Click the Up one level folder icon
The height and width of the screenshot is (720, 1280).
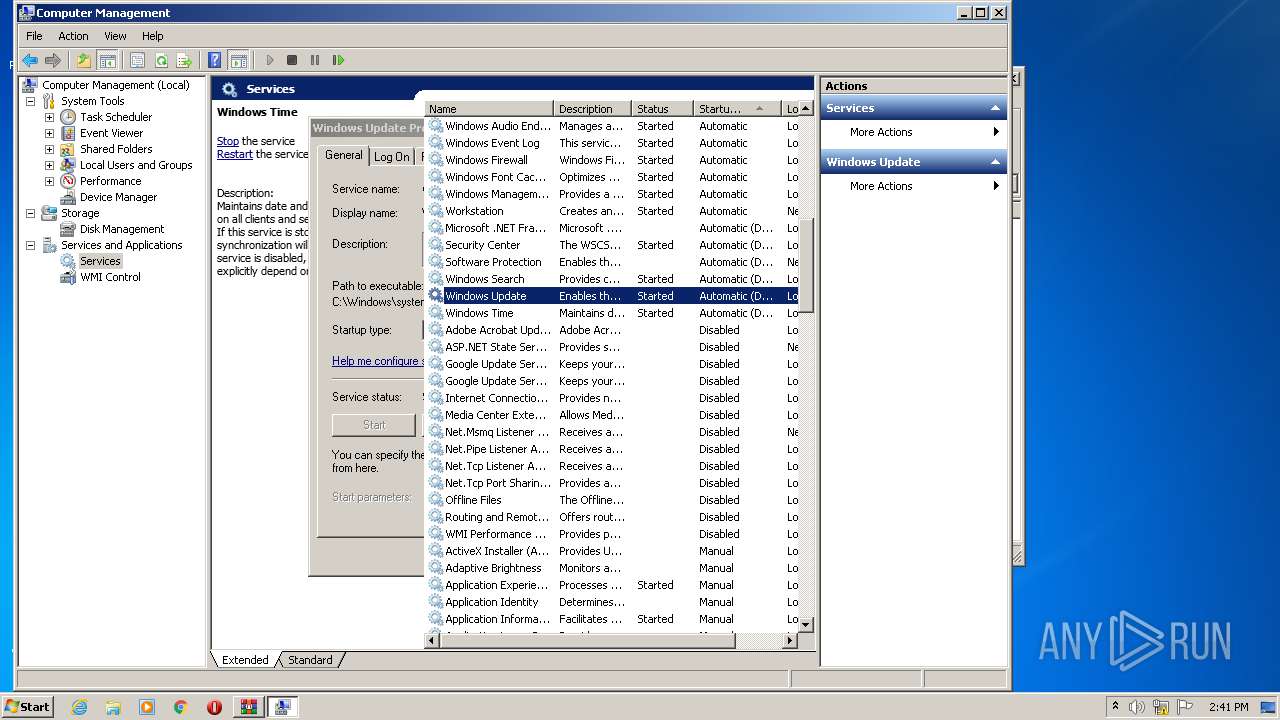click(84, 60)
